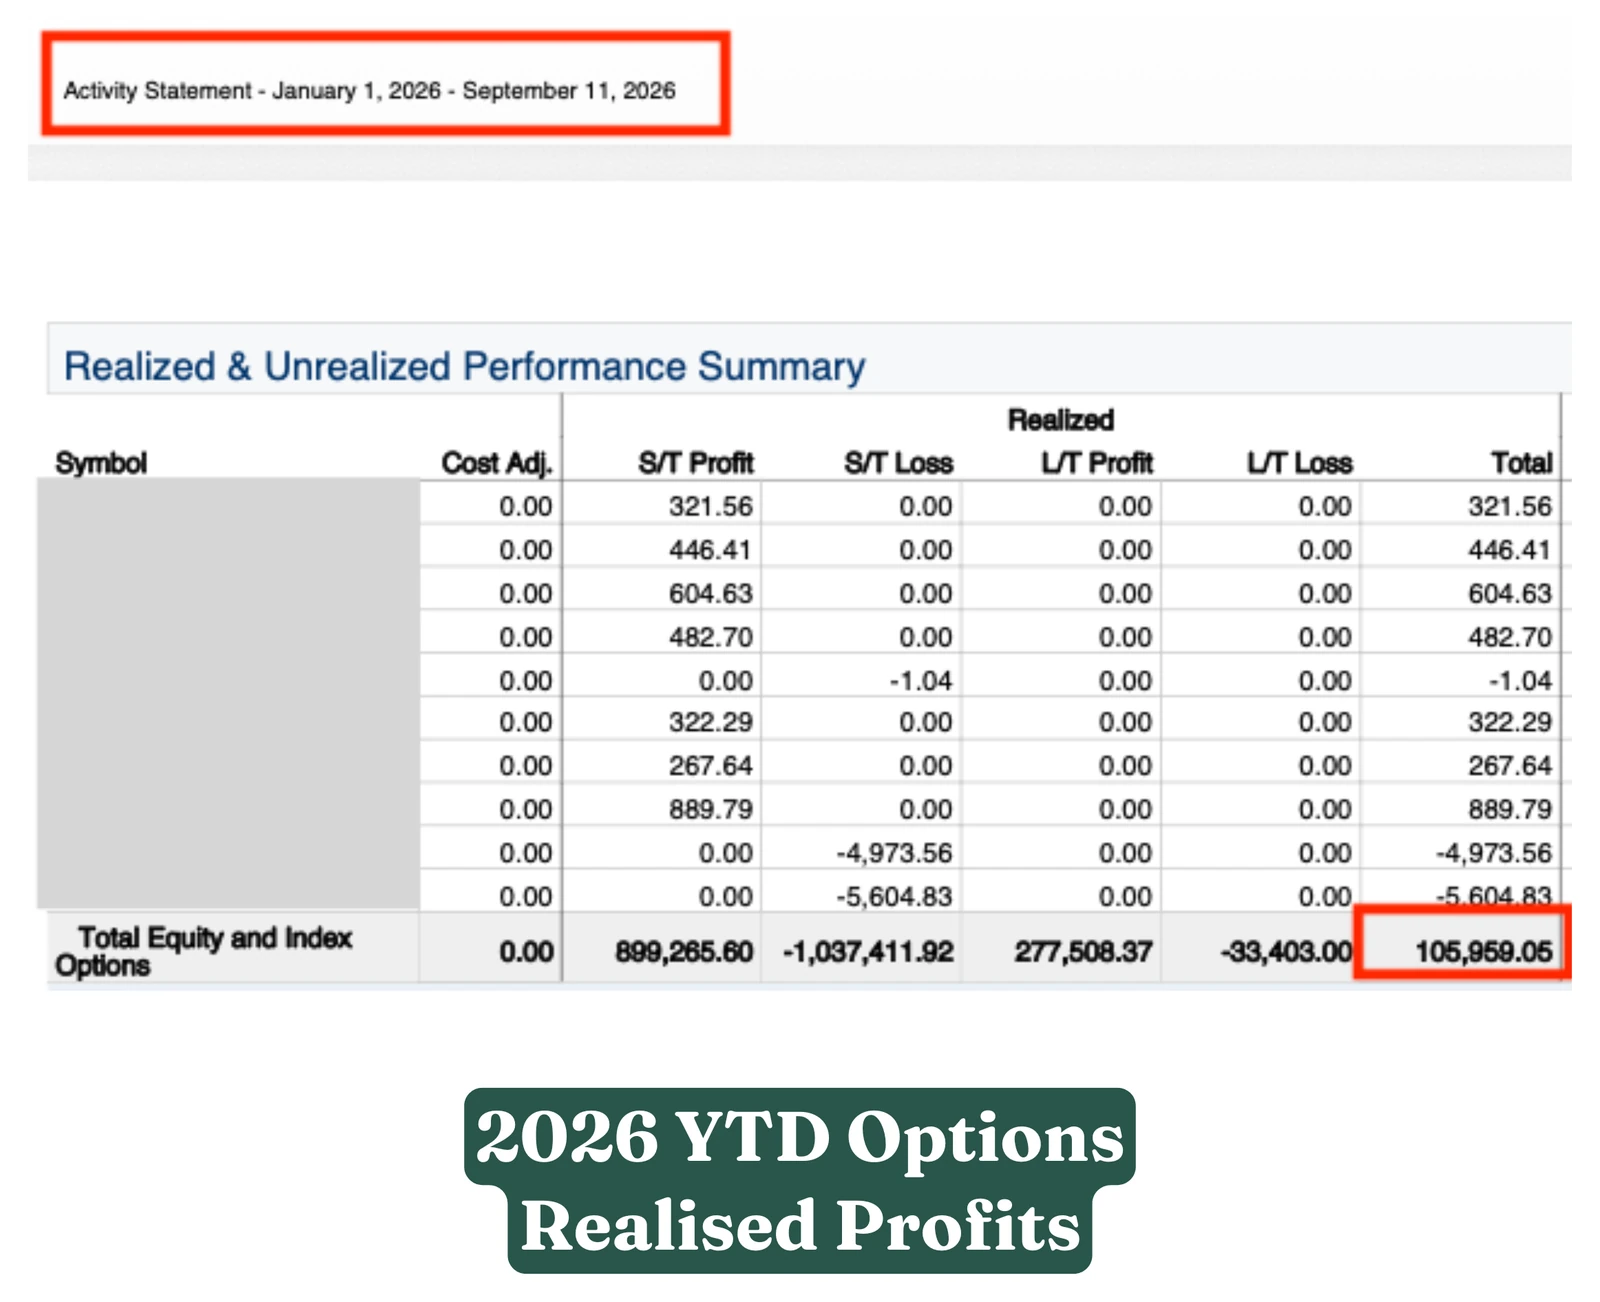
Task: Select the 105,959.05 grand total value
Action: point(1484,951)
